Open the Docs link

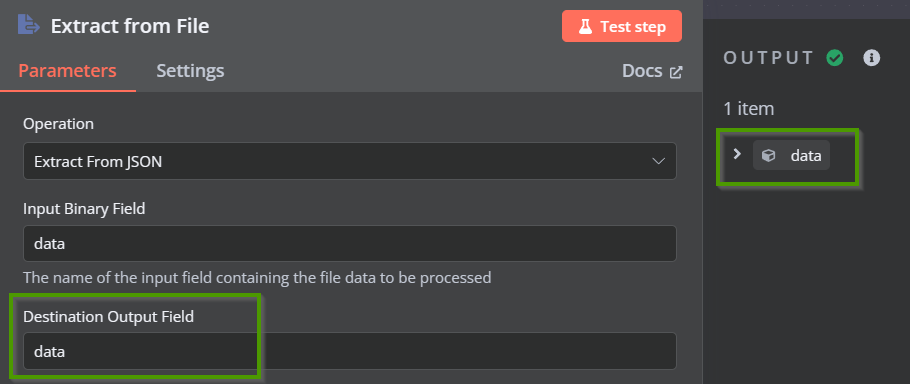(652, 71)
